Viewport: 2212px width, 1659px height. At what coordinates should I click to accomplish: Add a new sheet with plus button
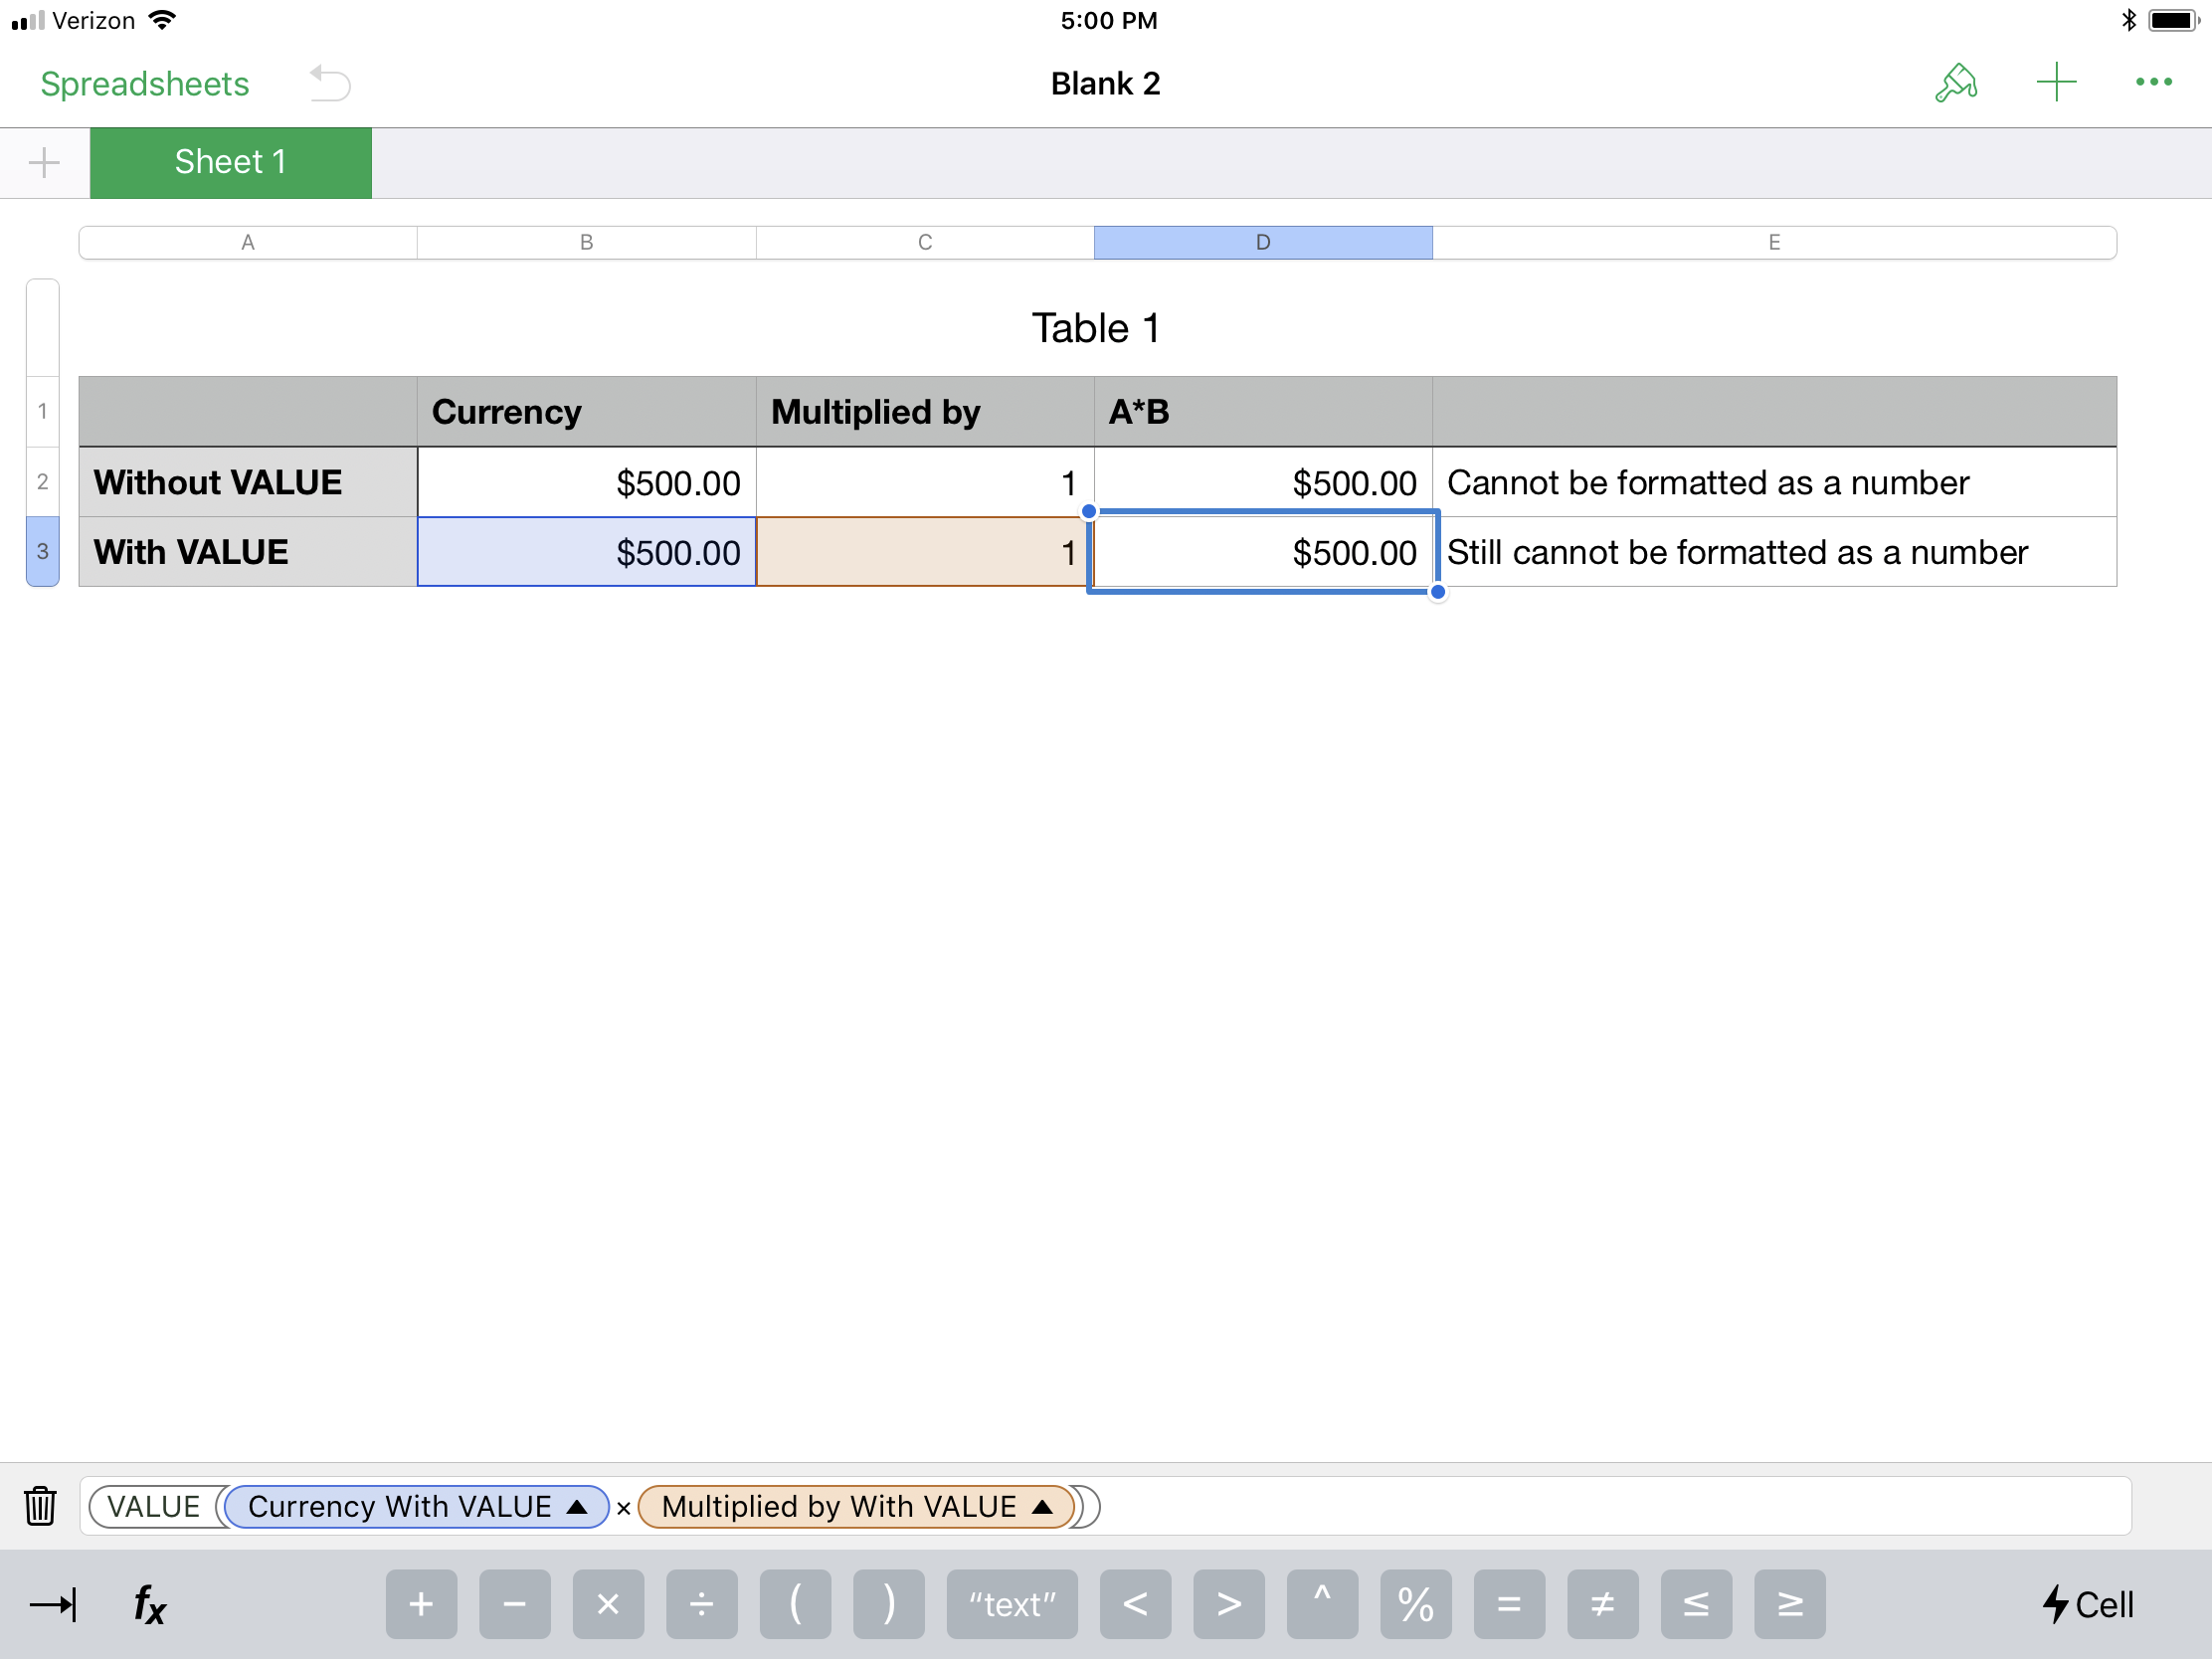[x=44, y=162]
